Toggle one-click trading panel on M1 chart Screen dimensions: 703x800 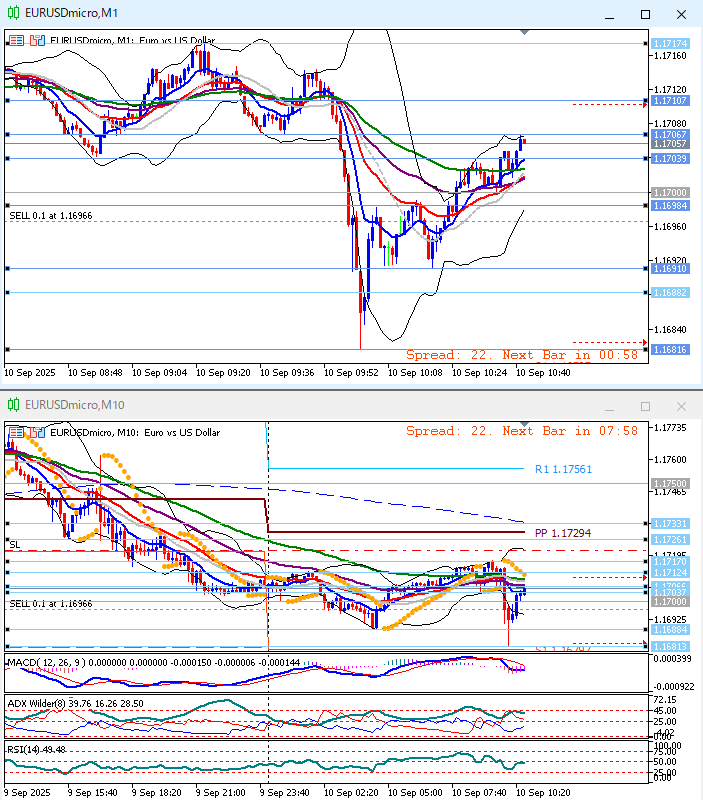pyautogui.click(x=17, y=41)
